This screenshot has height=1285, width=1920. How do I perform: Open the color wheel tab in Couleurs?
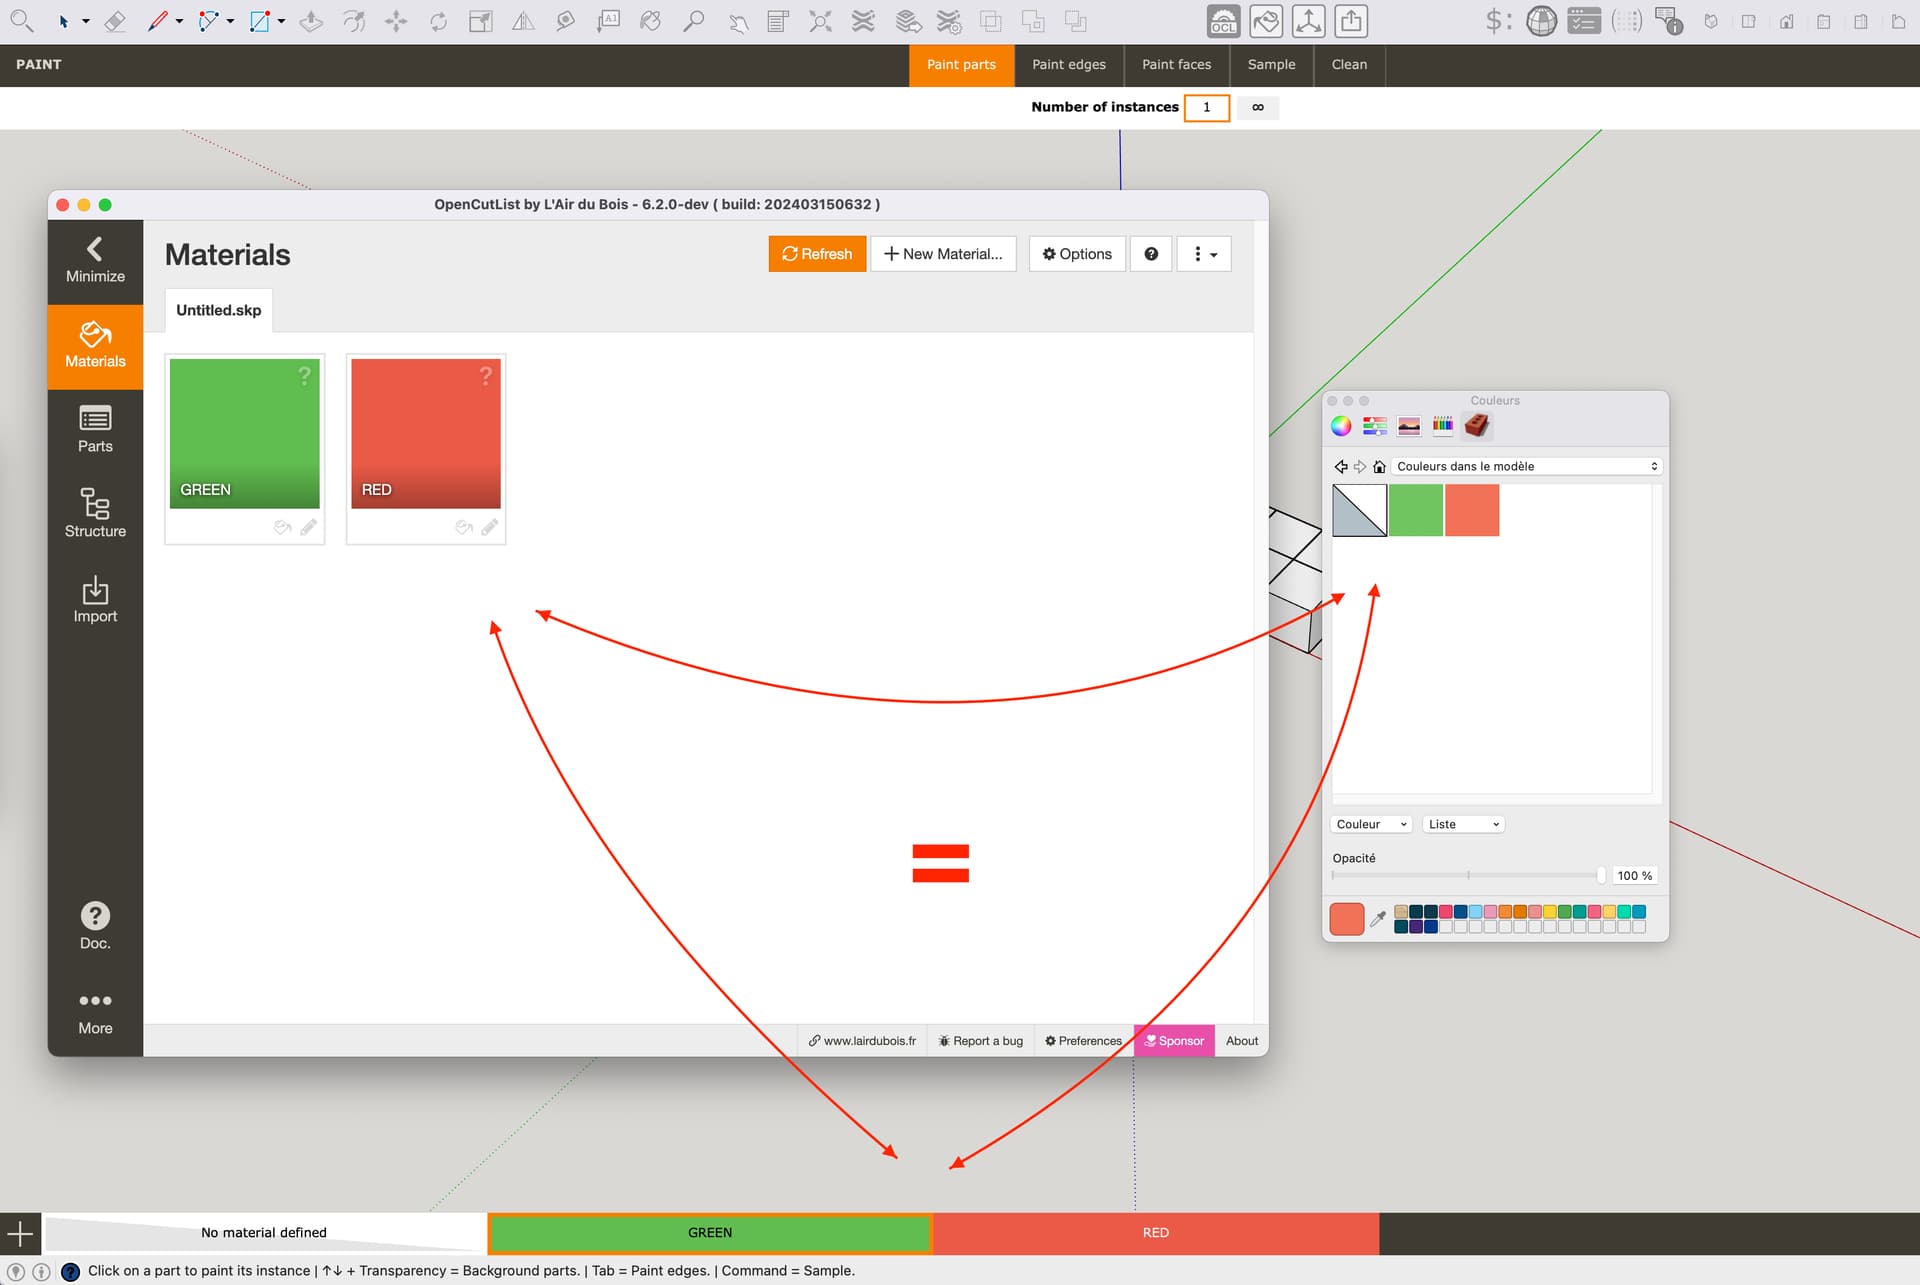click(x=1340, y=425)
